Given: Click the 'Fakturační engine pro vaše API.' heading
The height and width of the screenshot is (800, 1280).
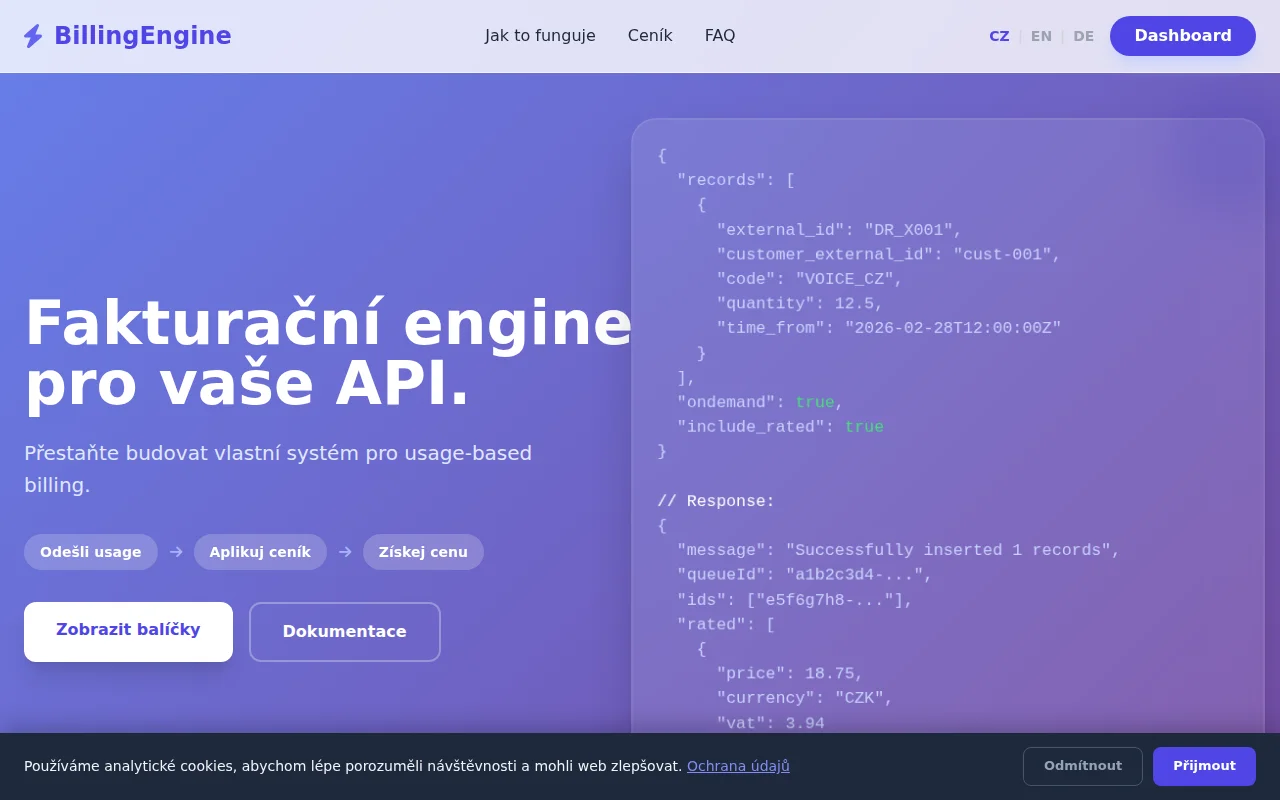Looking at the screenshot, I should [328, 353].
